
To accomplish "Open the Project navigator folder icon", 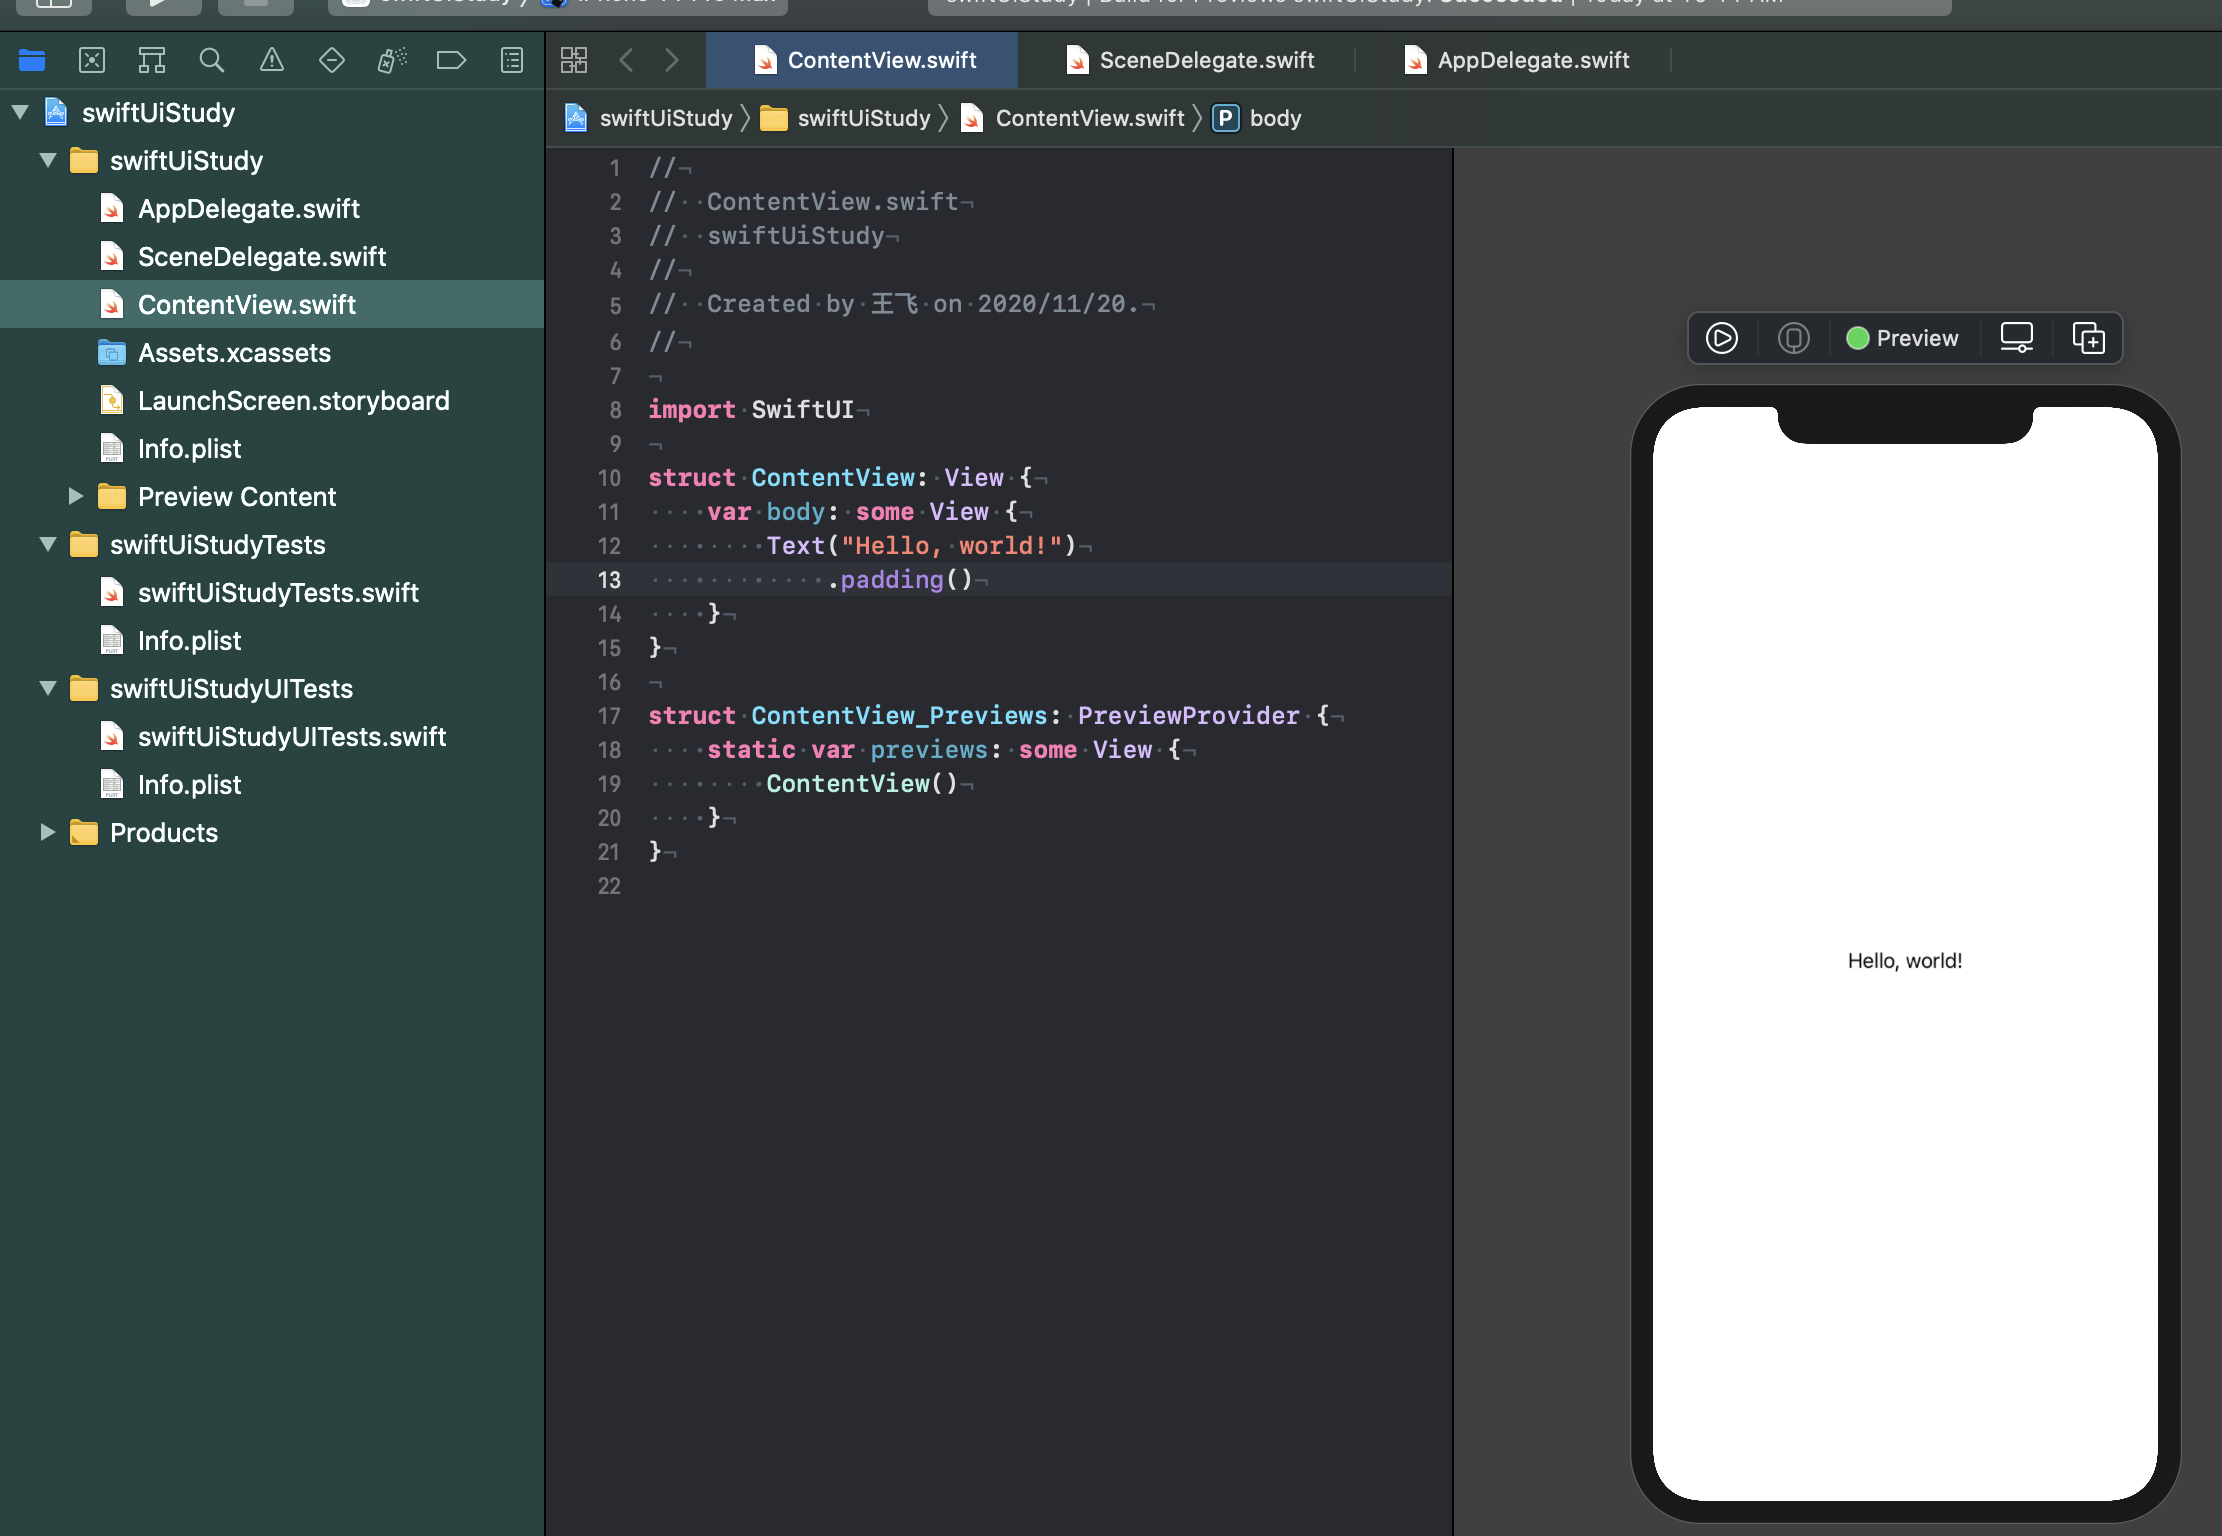I will (32, 60).
